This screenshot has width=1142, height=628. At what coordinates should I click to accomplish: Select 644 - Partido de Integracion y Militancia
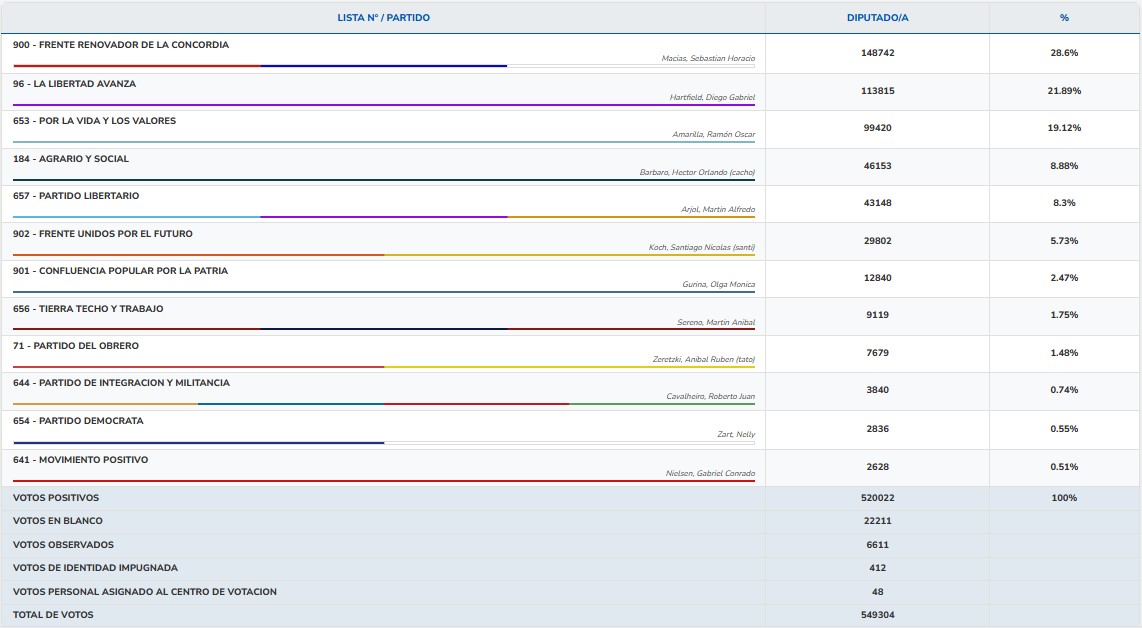(121, 383)
